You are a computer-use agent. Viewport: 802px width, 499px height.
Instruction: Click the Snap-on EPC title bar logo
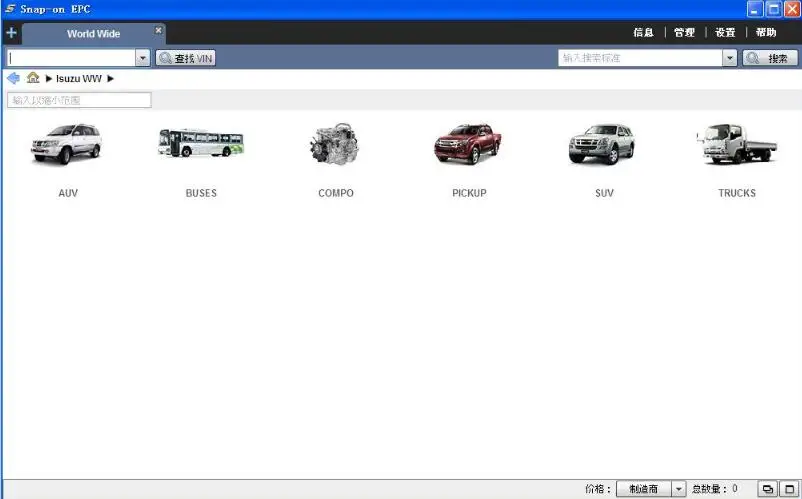click(x=10, y=9)
